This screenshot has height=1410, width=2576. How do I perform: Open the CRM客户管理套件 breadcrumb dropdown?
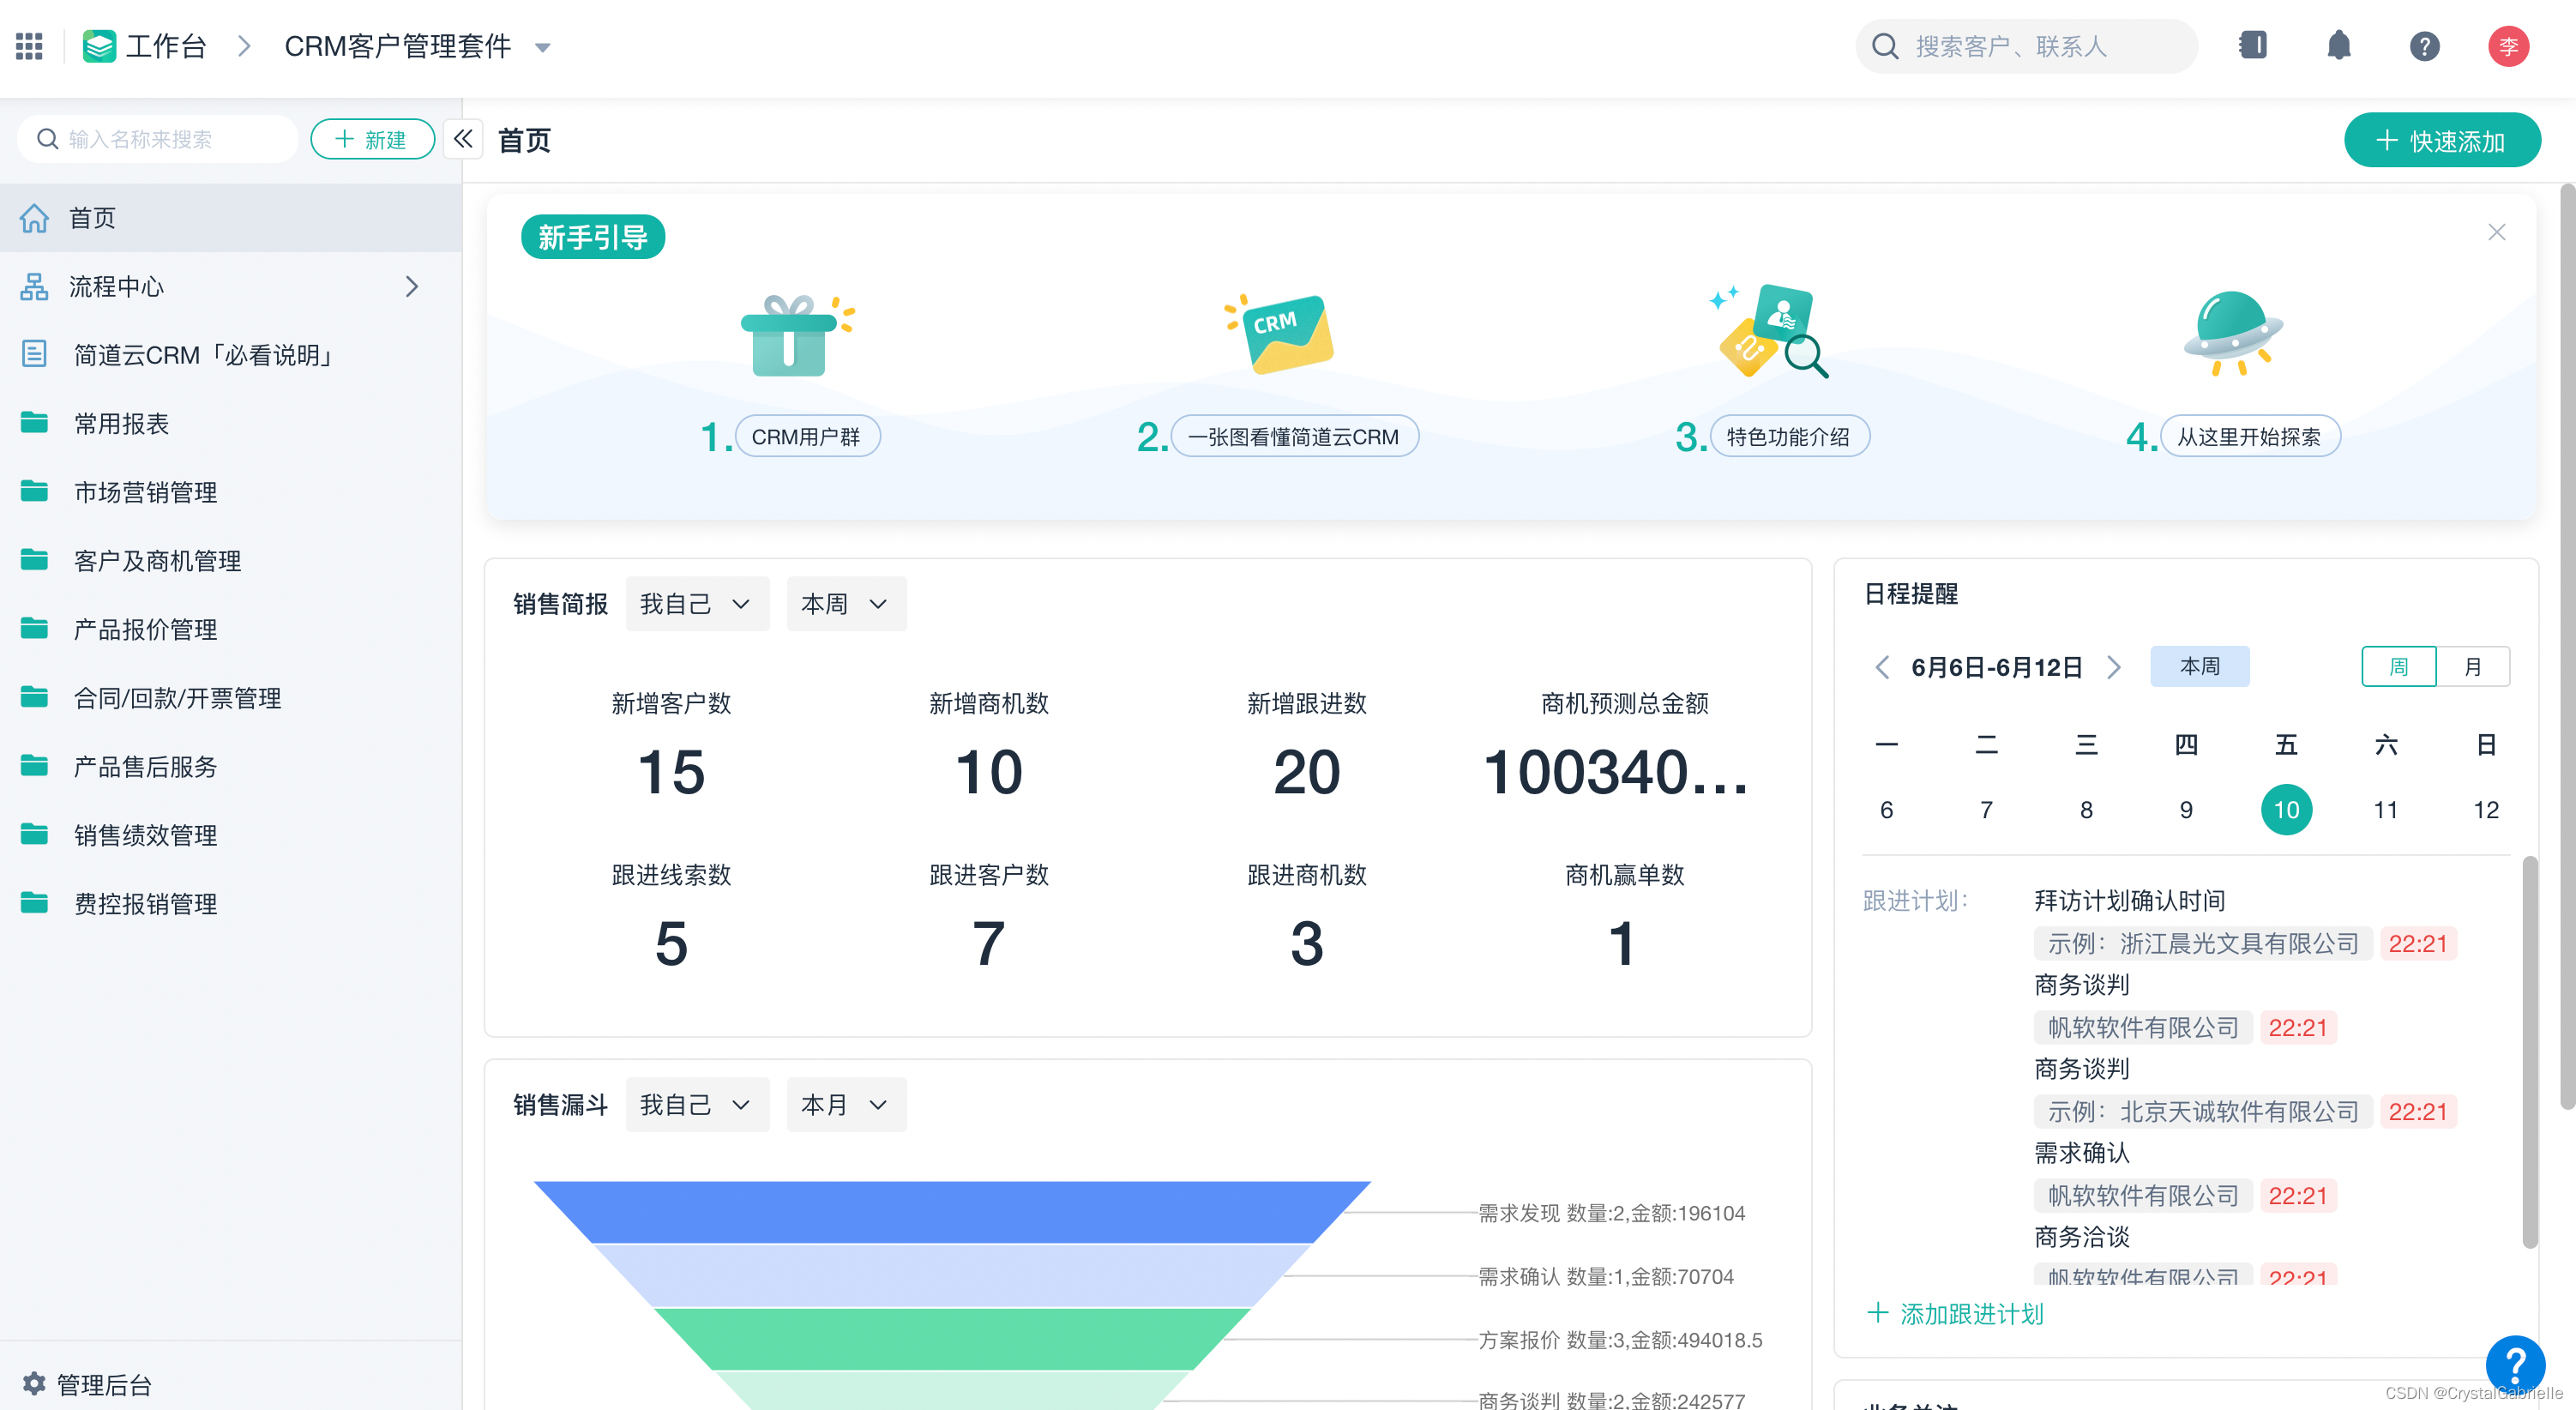coord(543,46)
